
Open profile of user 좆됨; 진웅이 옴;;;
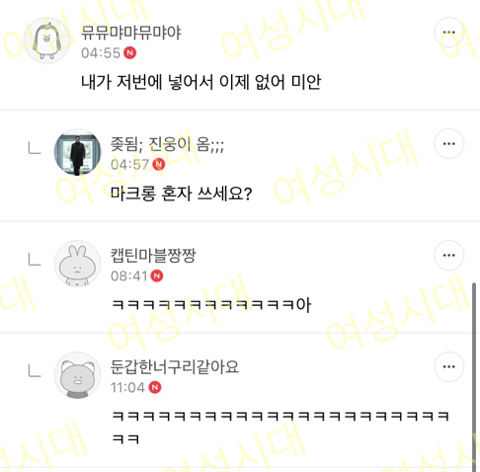167,144
